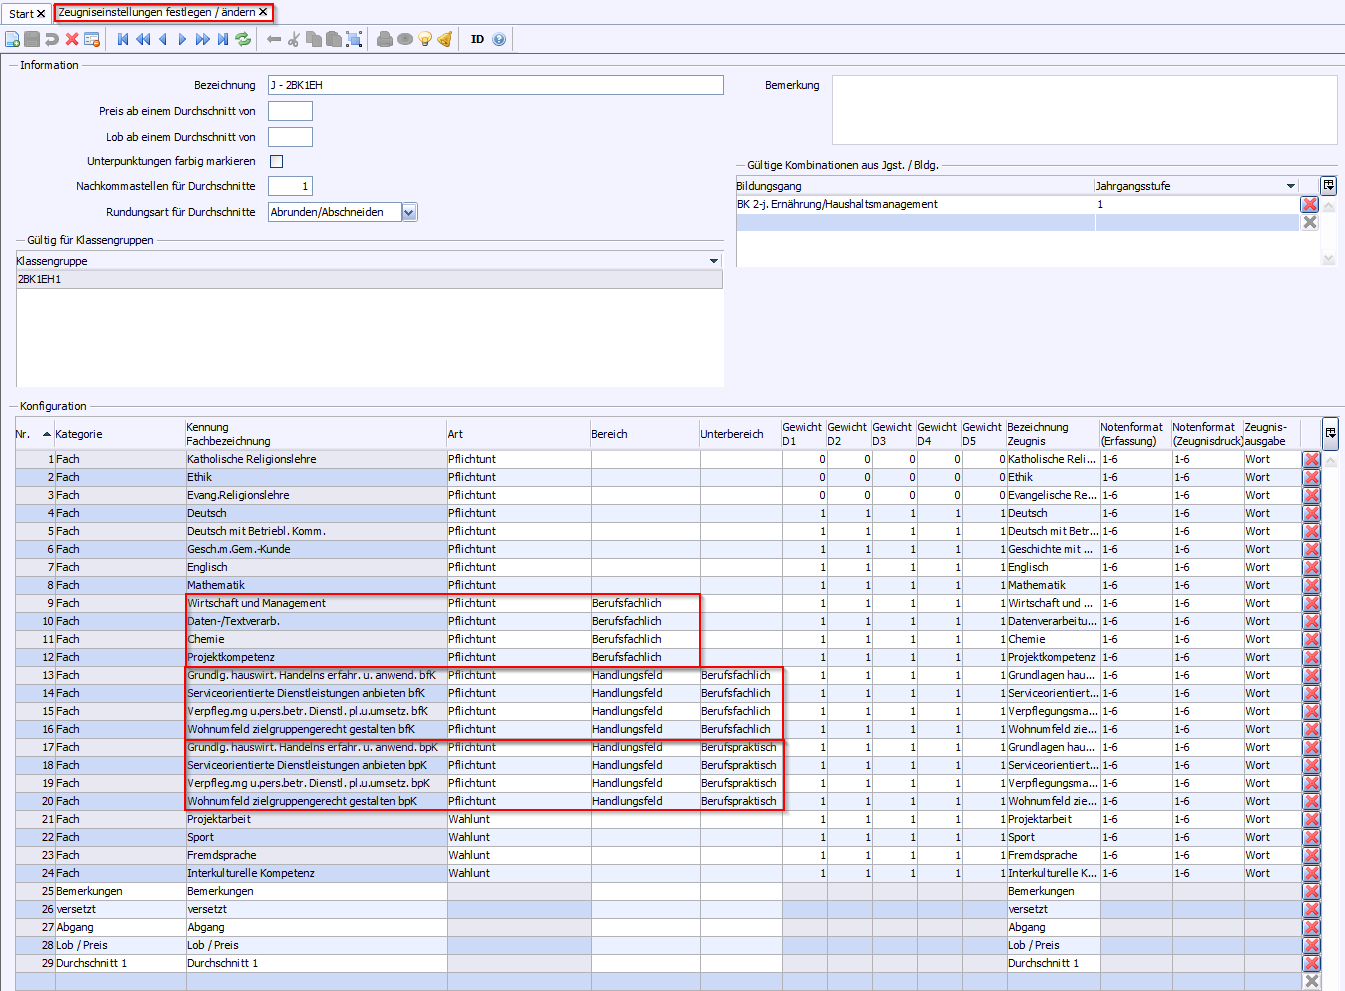
Task: Toggle the Nr. column sort arrow
Action: pyautogui.click(x=47, y=434)
